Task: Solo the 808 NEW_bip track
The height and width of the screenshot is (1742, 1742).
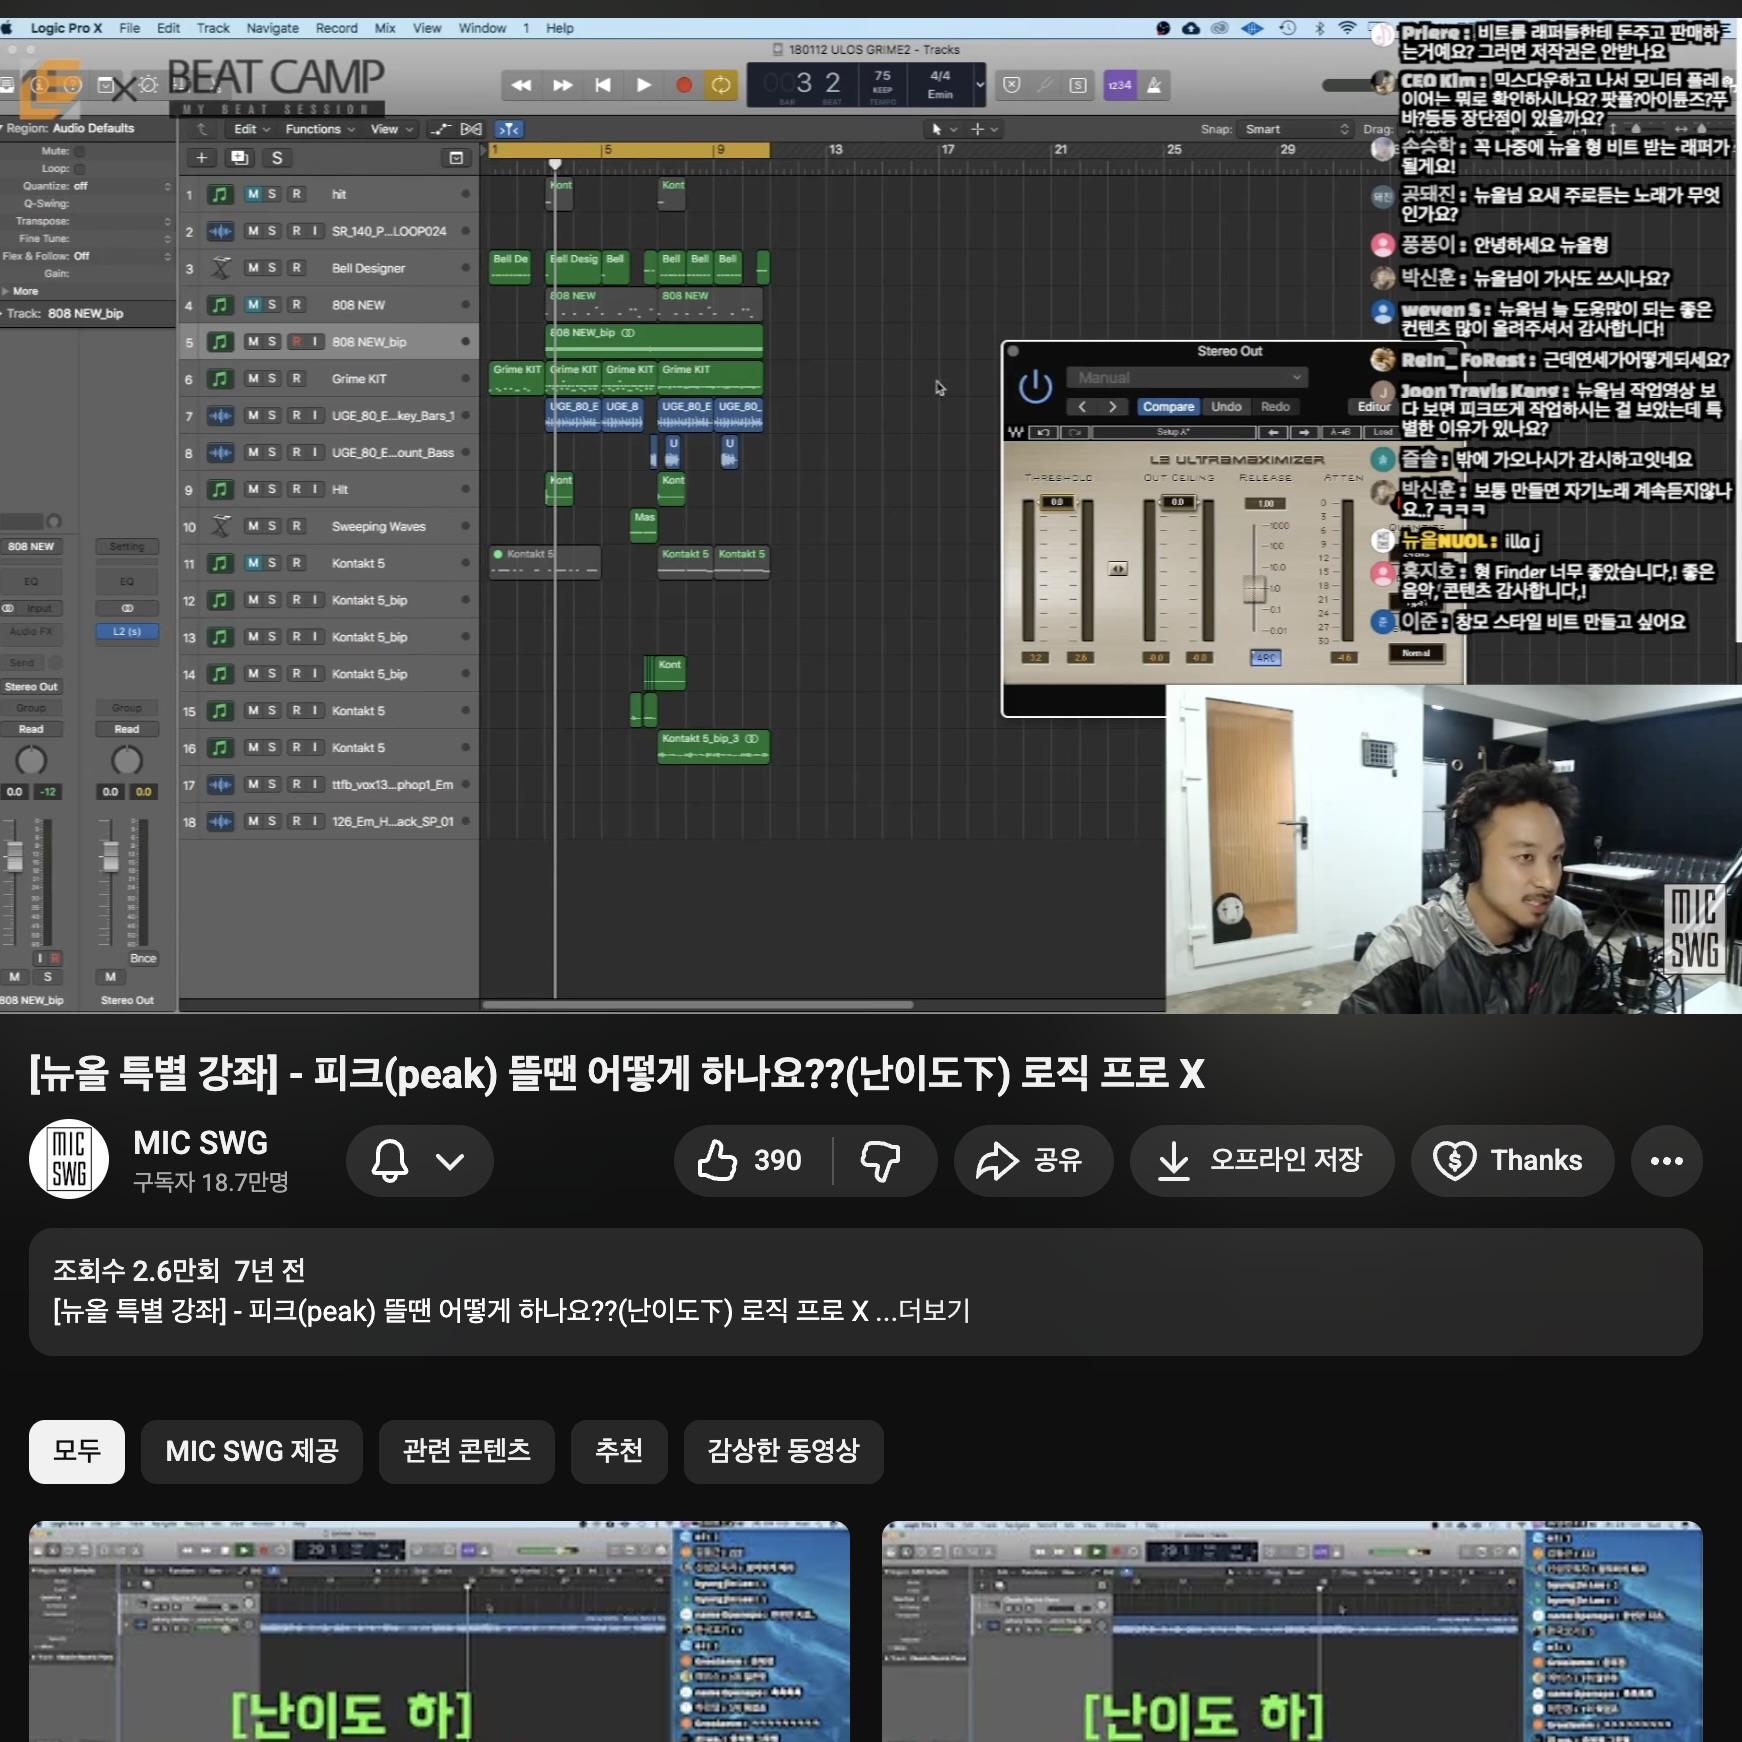Action: click(x=271, y=341)
